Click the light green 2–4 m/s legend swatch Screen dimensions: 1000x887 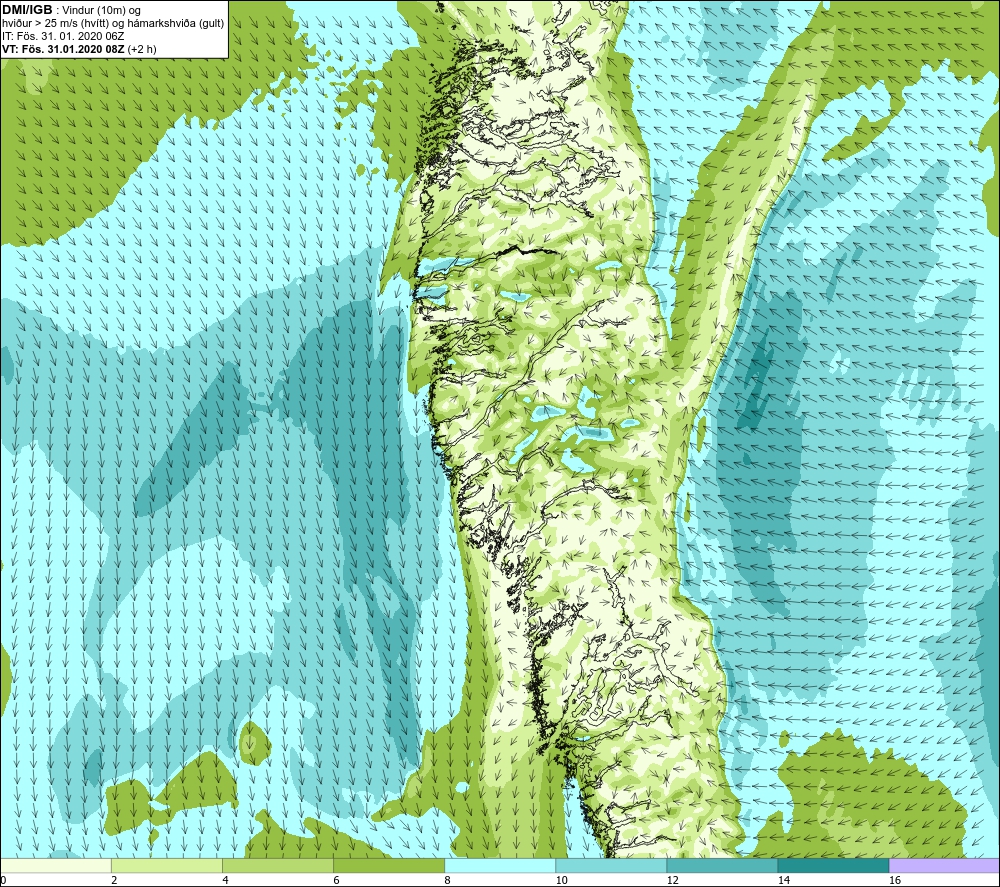(167, 865)
